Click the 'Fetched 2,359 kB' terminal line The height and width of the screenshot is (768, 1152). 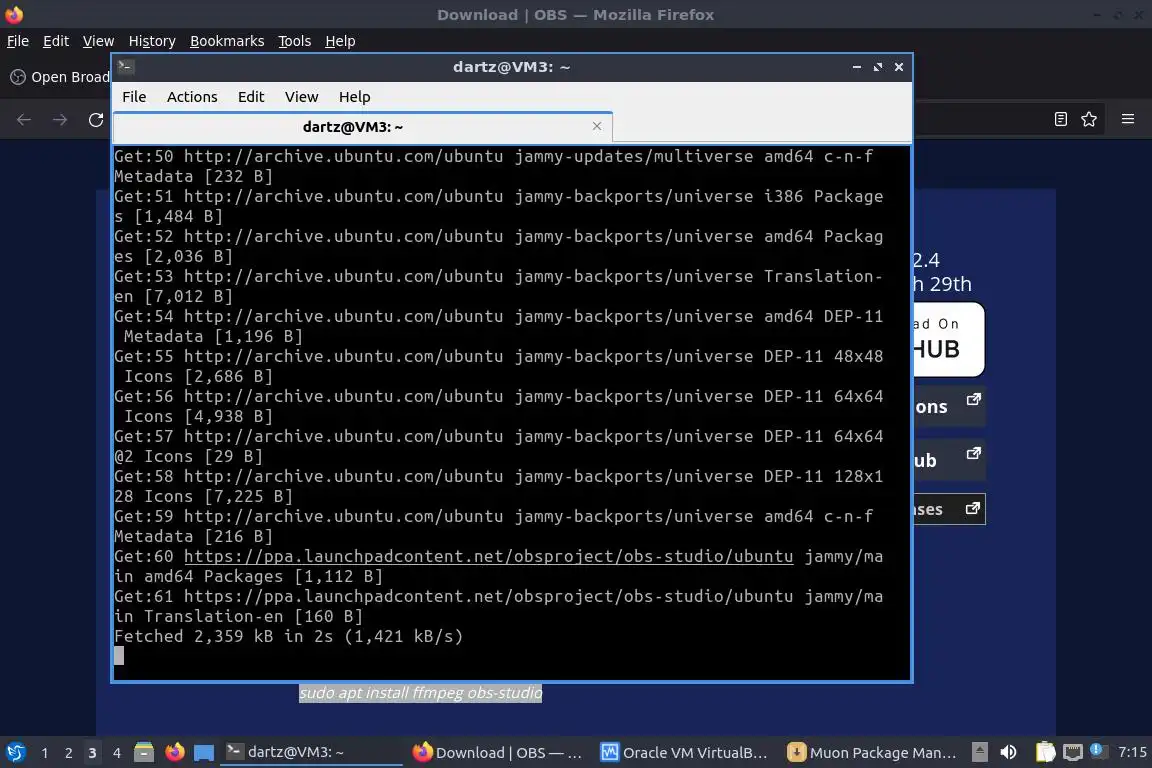click(289, 636)
